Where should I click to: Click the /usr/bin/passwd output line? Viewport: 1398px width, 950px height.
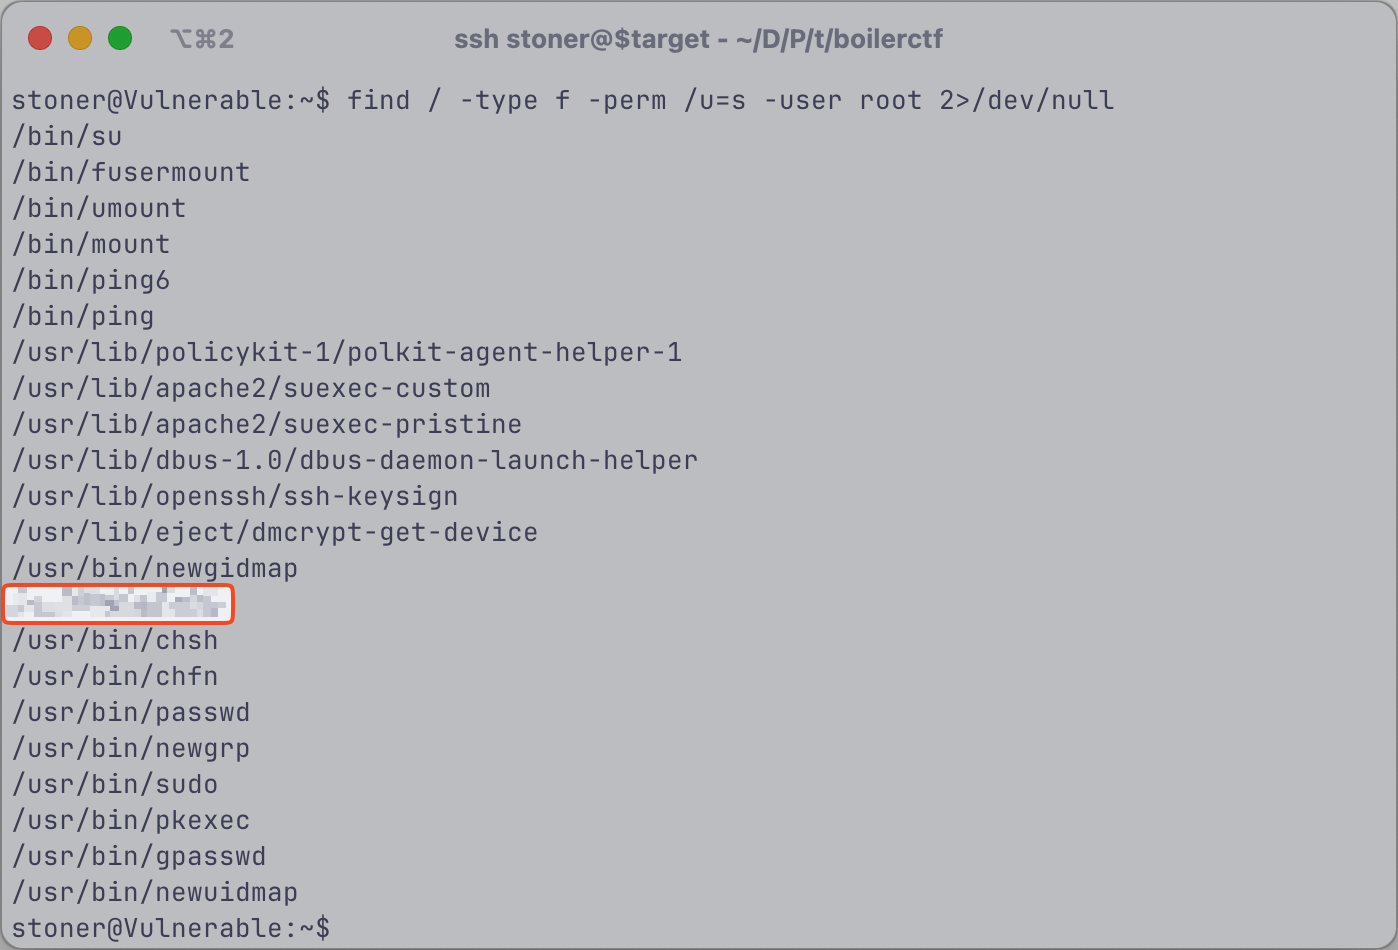pos(131,712)
